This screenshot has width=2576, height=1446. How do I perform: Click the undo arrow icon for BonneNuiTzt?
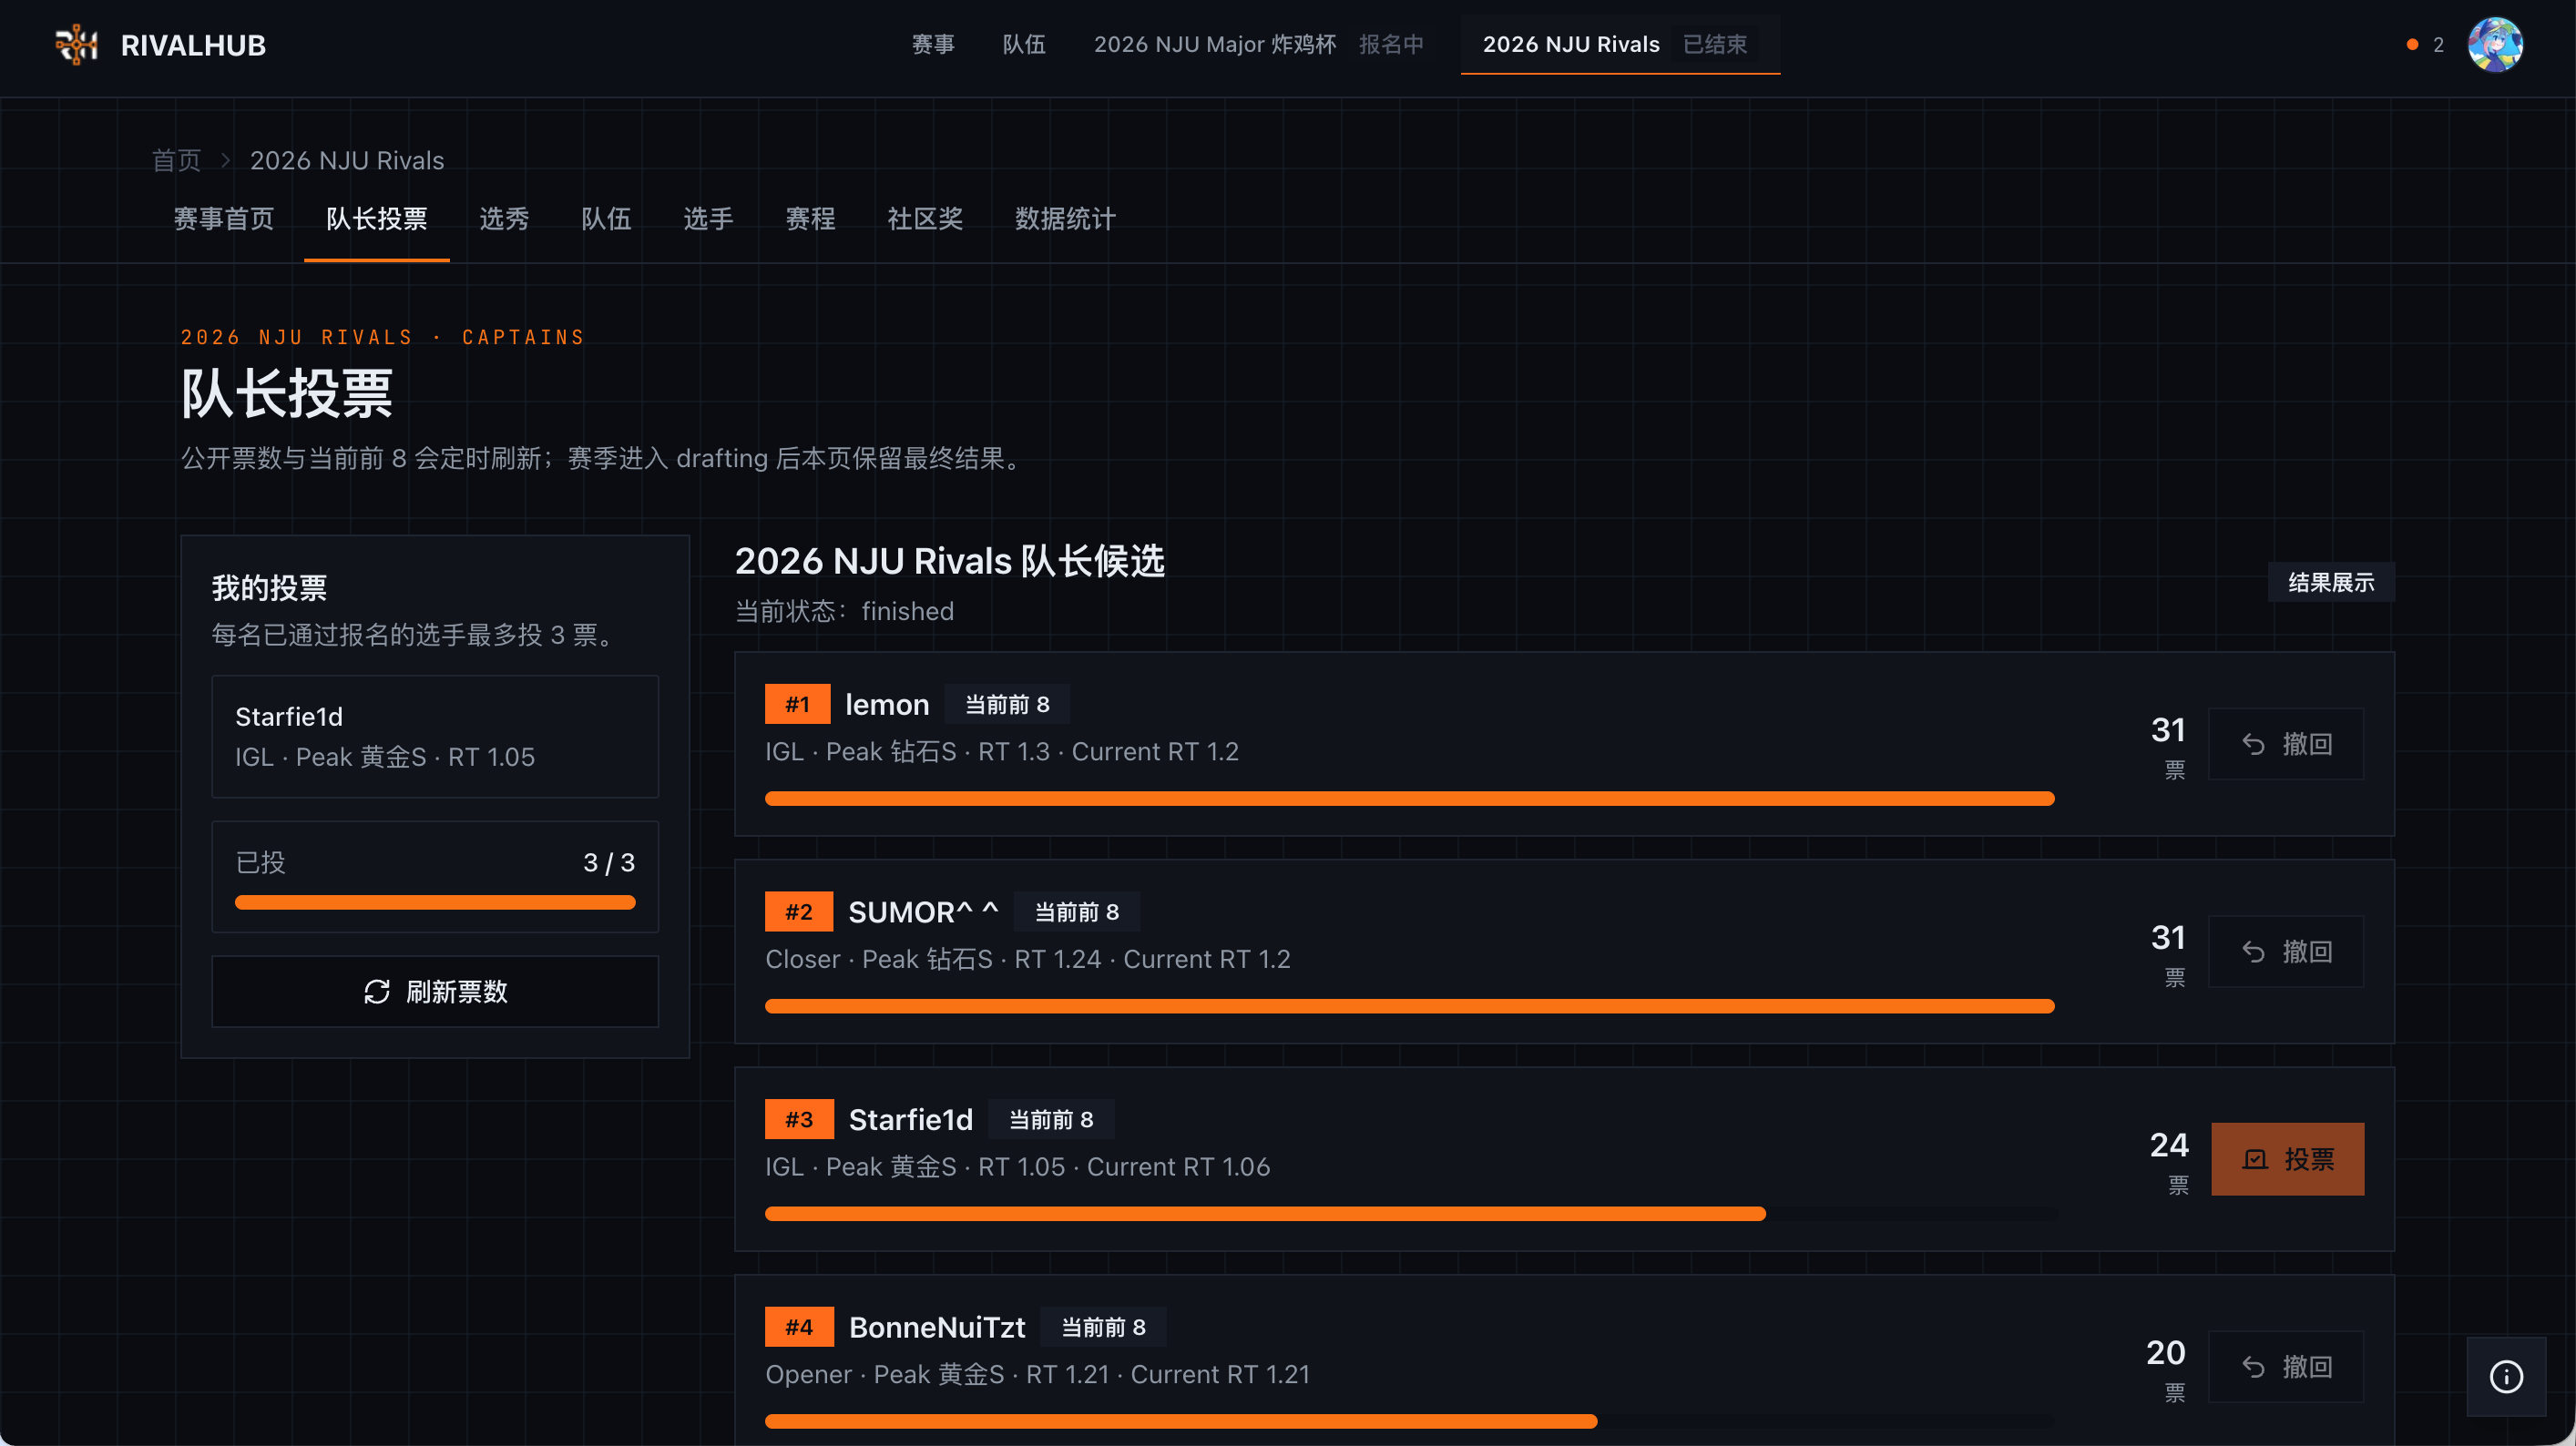2253,1367
